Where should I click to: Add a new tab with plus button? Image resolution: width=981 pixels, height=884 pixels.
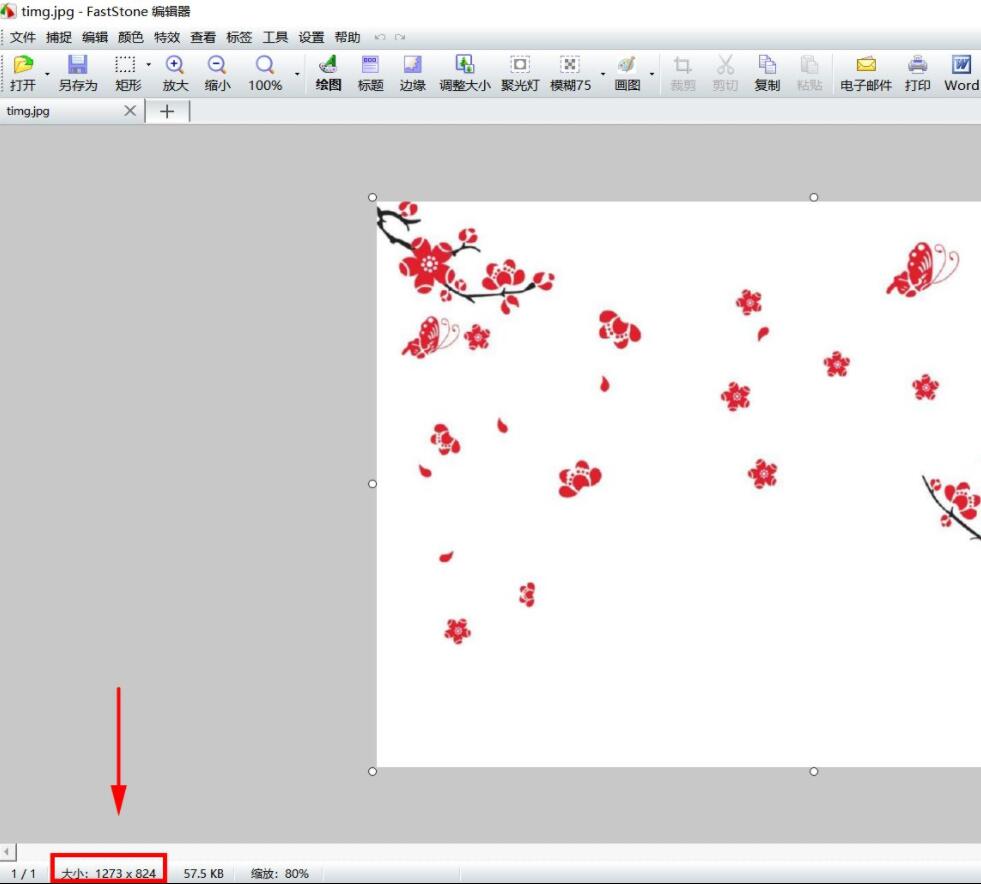167,111
